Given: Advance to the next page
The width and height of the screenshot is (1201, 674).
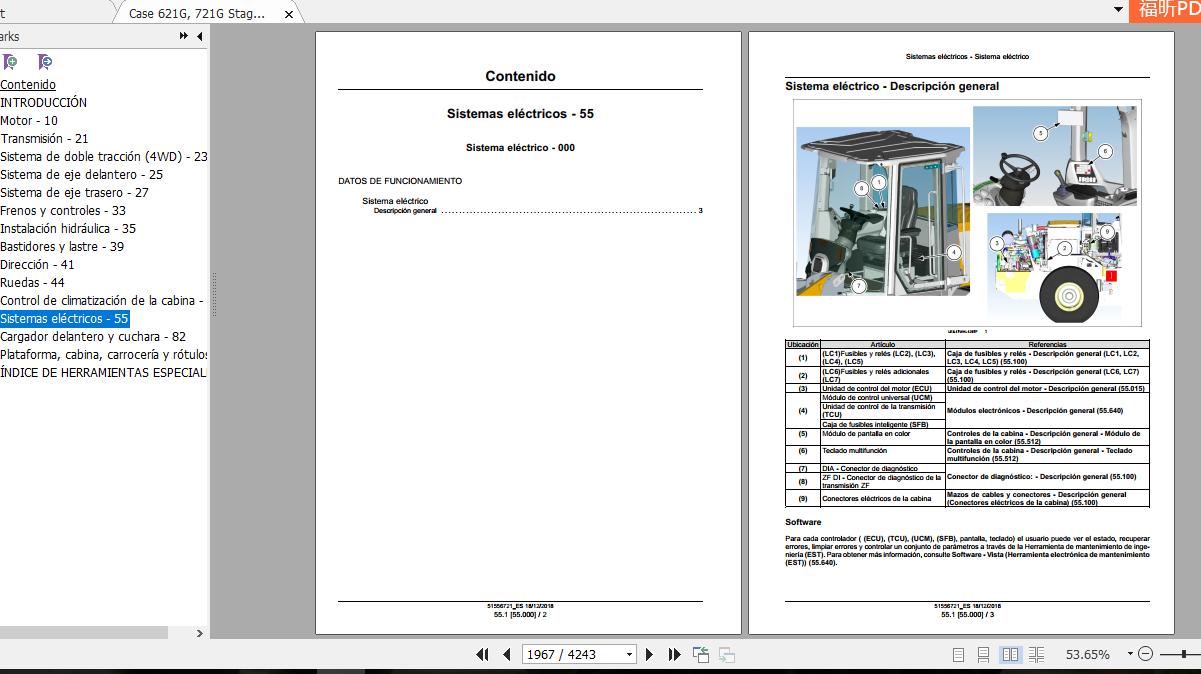Looking at the screenshot, I should pyautogui.click(x=649, y=654).
